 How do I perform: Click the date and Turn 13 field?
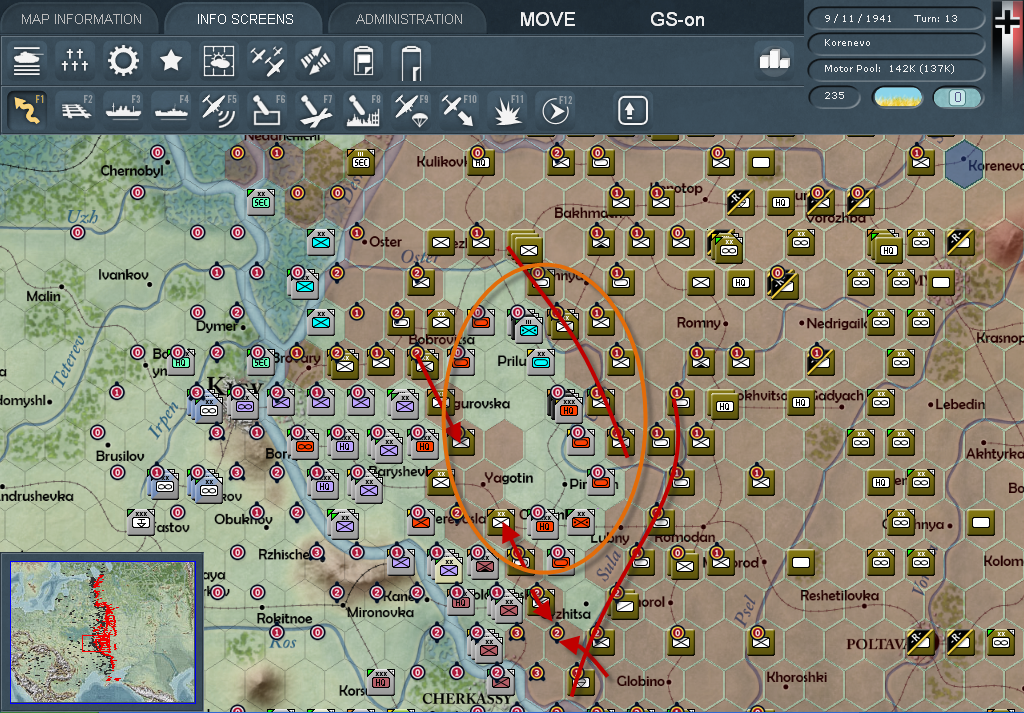pyautogui.click(x=896, y=19)
